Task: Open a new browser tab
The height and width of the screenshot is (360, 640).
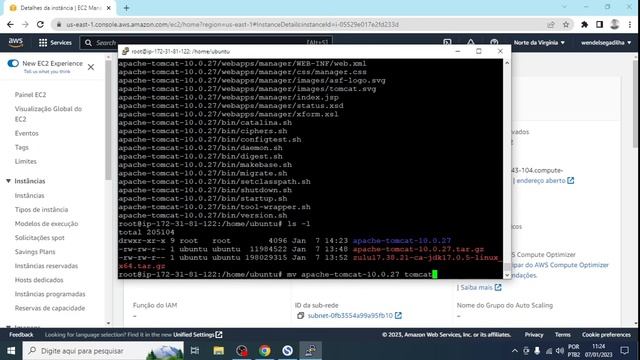Action: (127, 8)
